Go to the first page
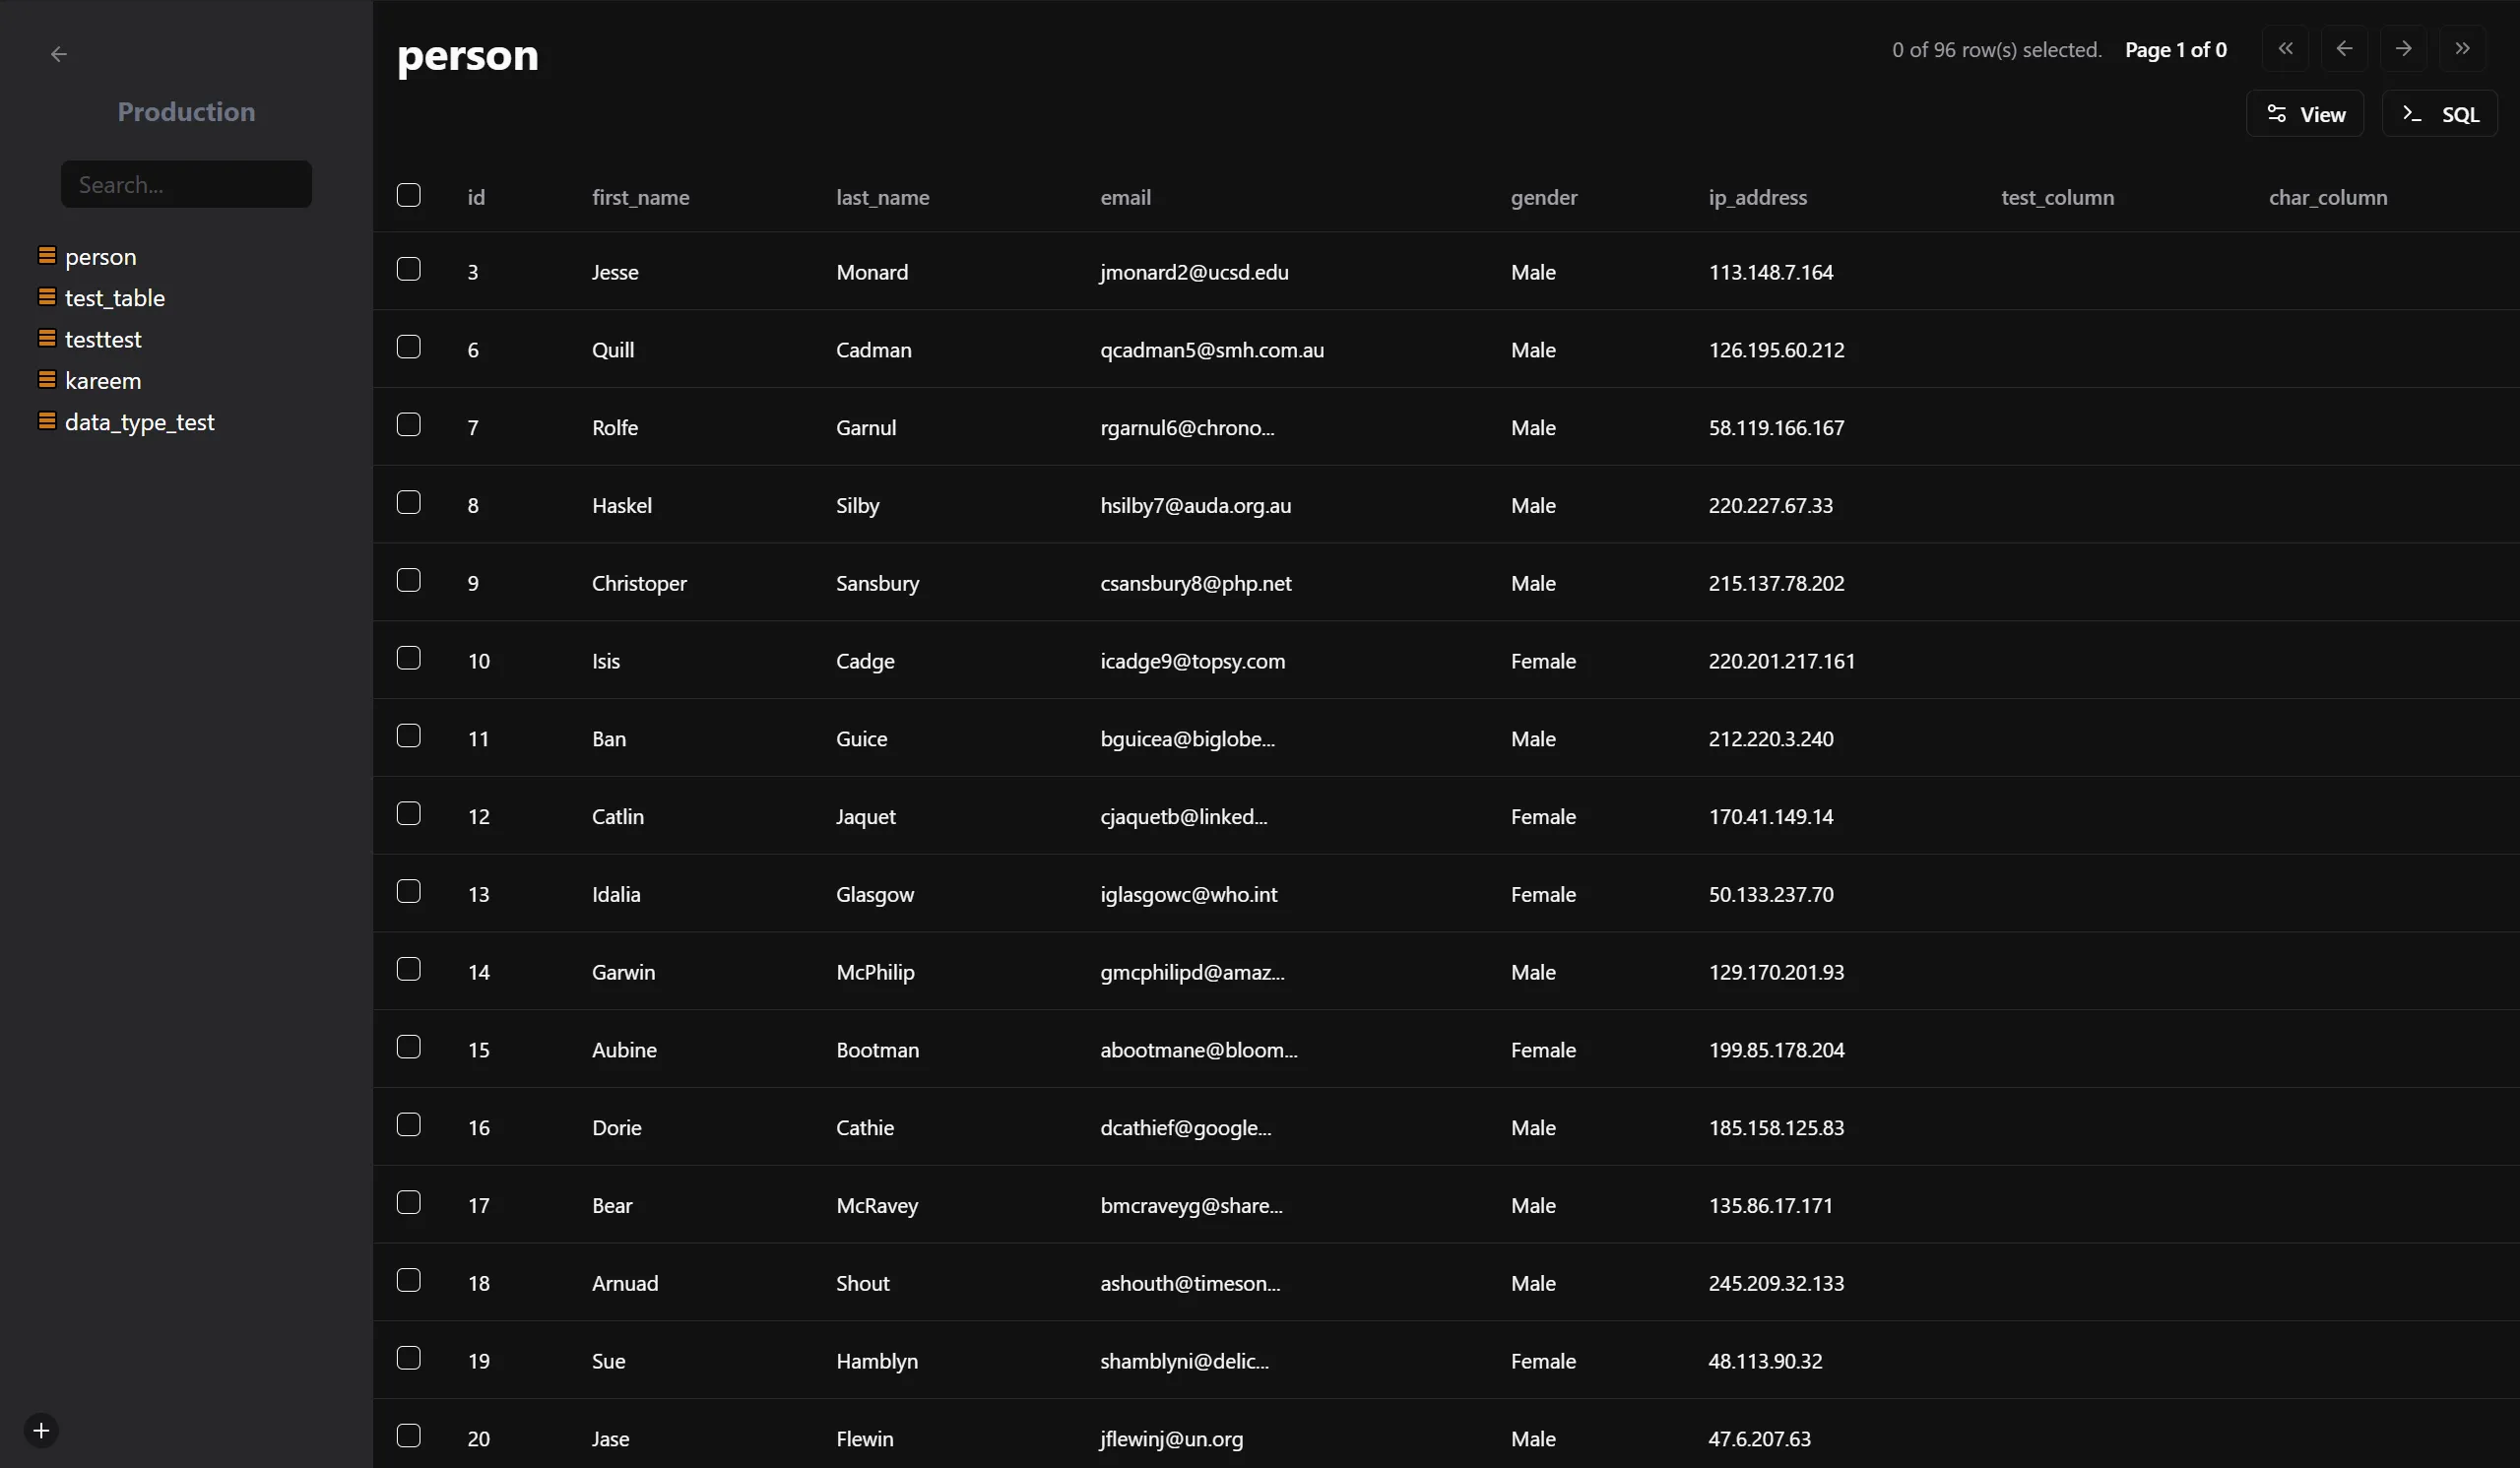 point(2285,49)
